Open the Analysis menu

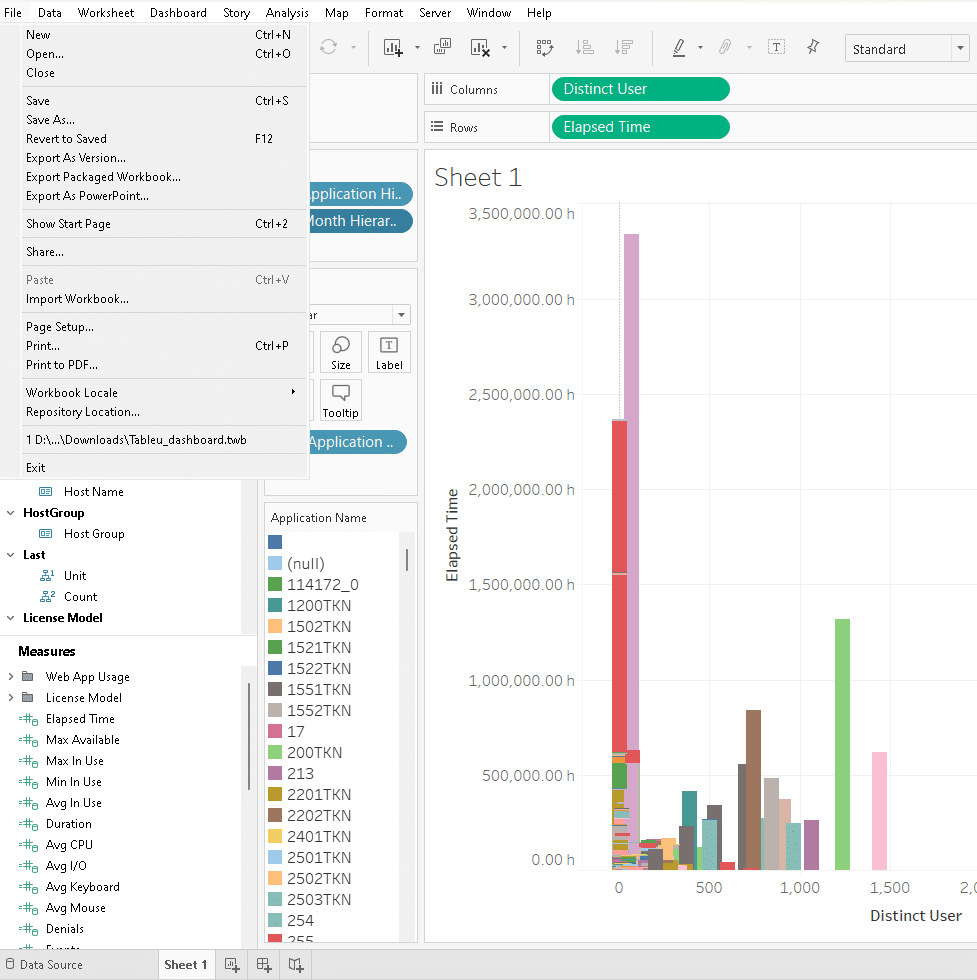coord(287,12)
